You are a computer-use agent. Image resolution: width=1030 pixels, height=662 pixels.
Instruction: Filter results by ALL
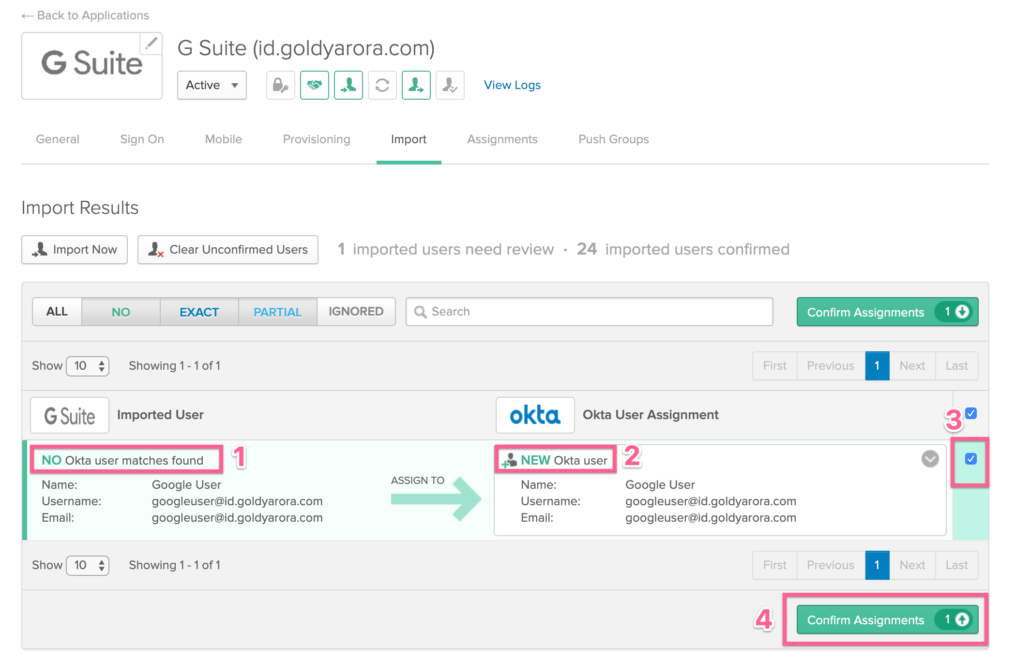tap(57, 312)
